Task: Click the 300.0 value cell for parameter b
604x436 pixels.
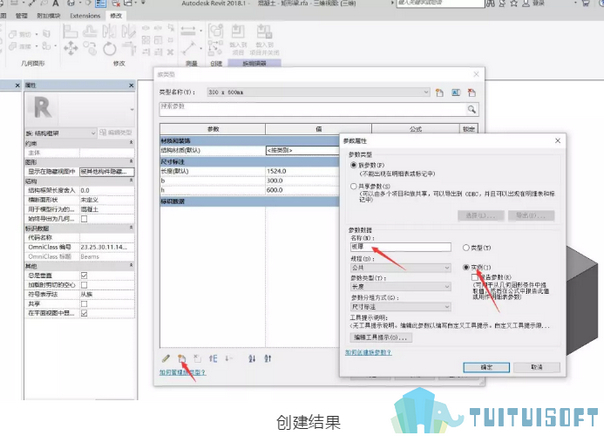Action: pyautogui.click(x=302, y=181)
